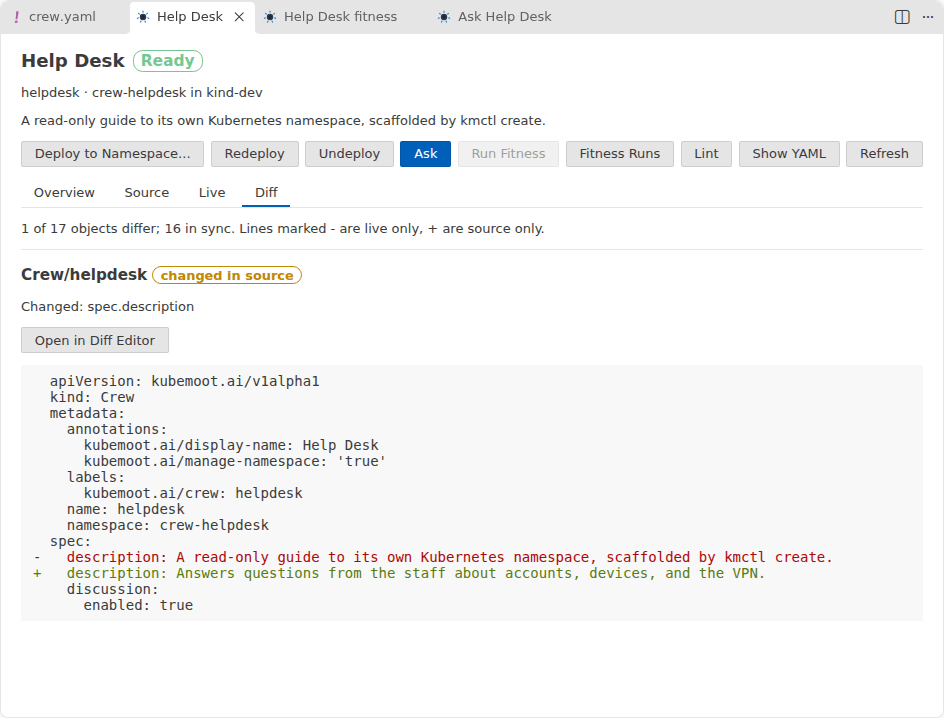Open the change in Diff Editor
This screenshot has width=944, height=718.
(95, 341)
